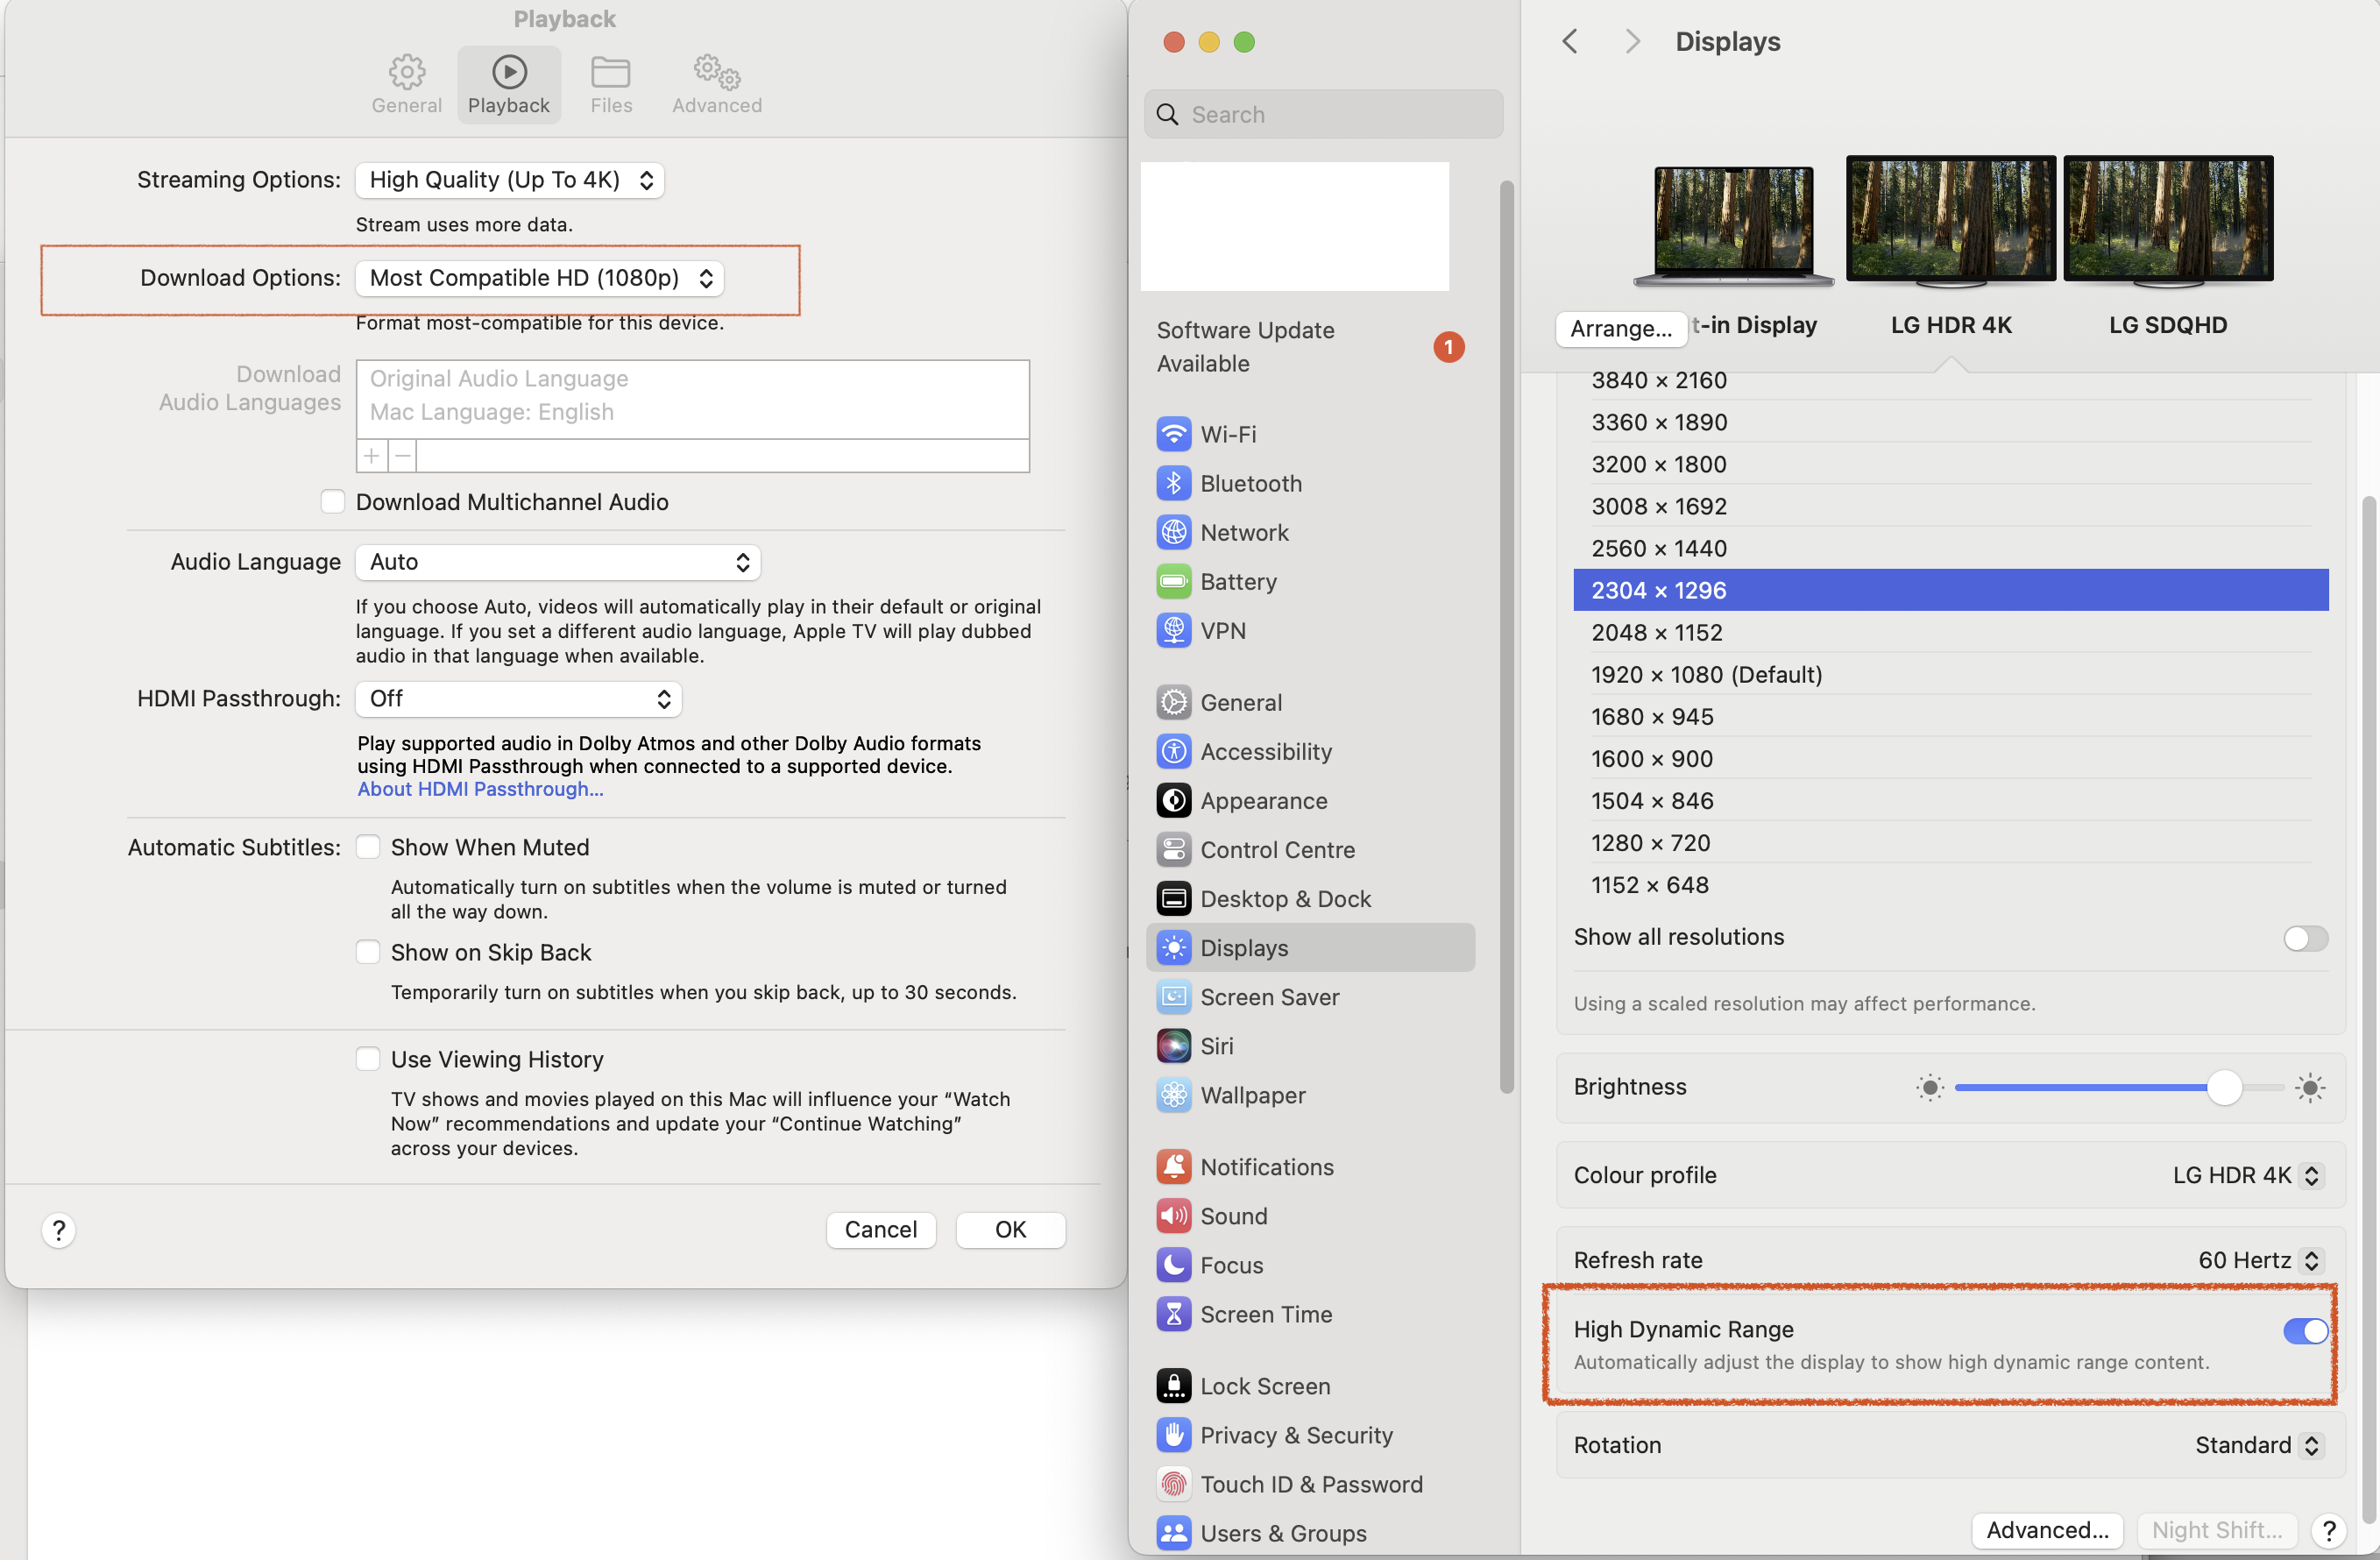Select the Bluetooth sidebar icon
Viewport: 2380px width, 1560px height.
coord(1173,483)
